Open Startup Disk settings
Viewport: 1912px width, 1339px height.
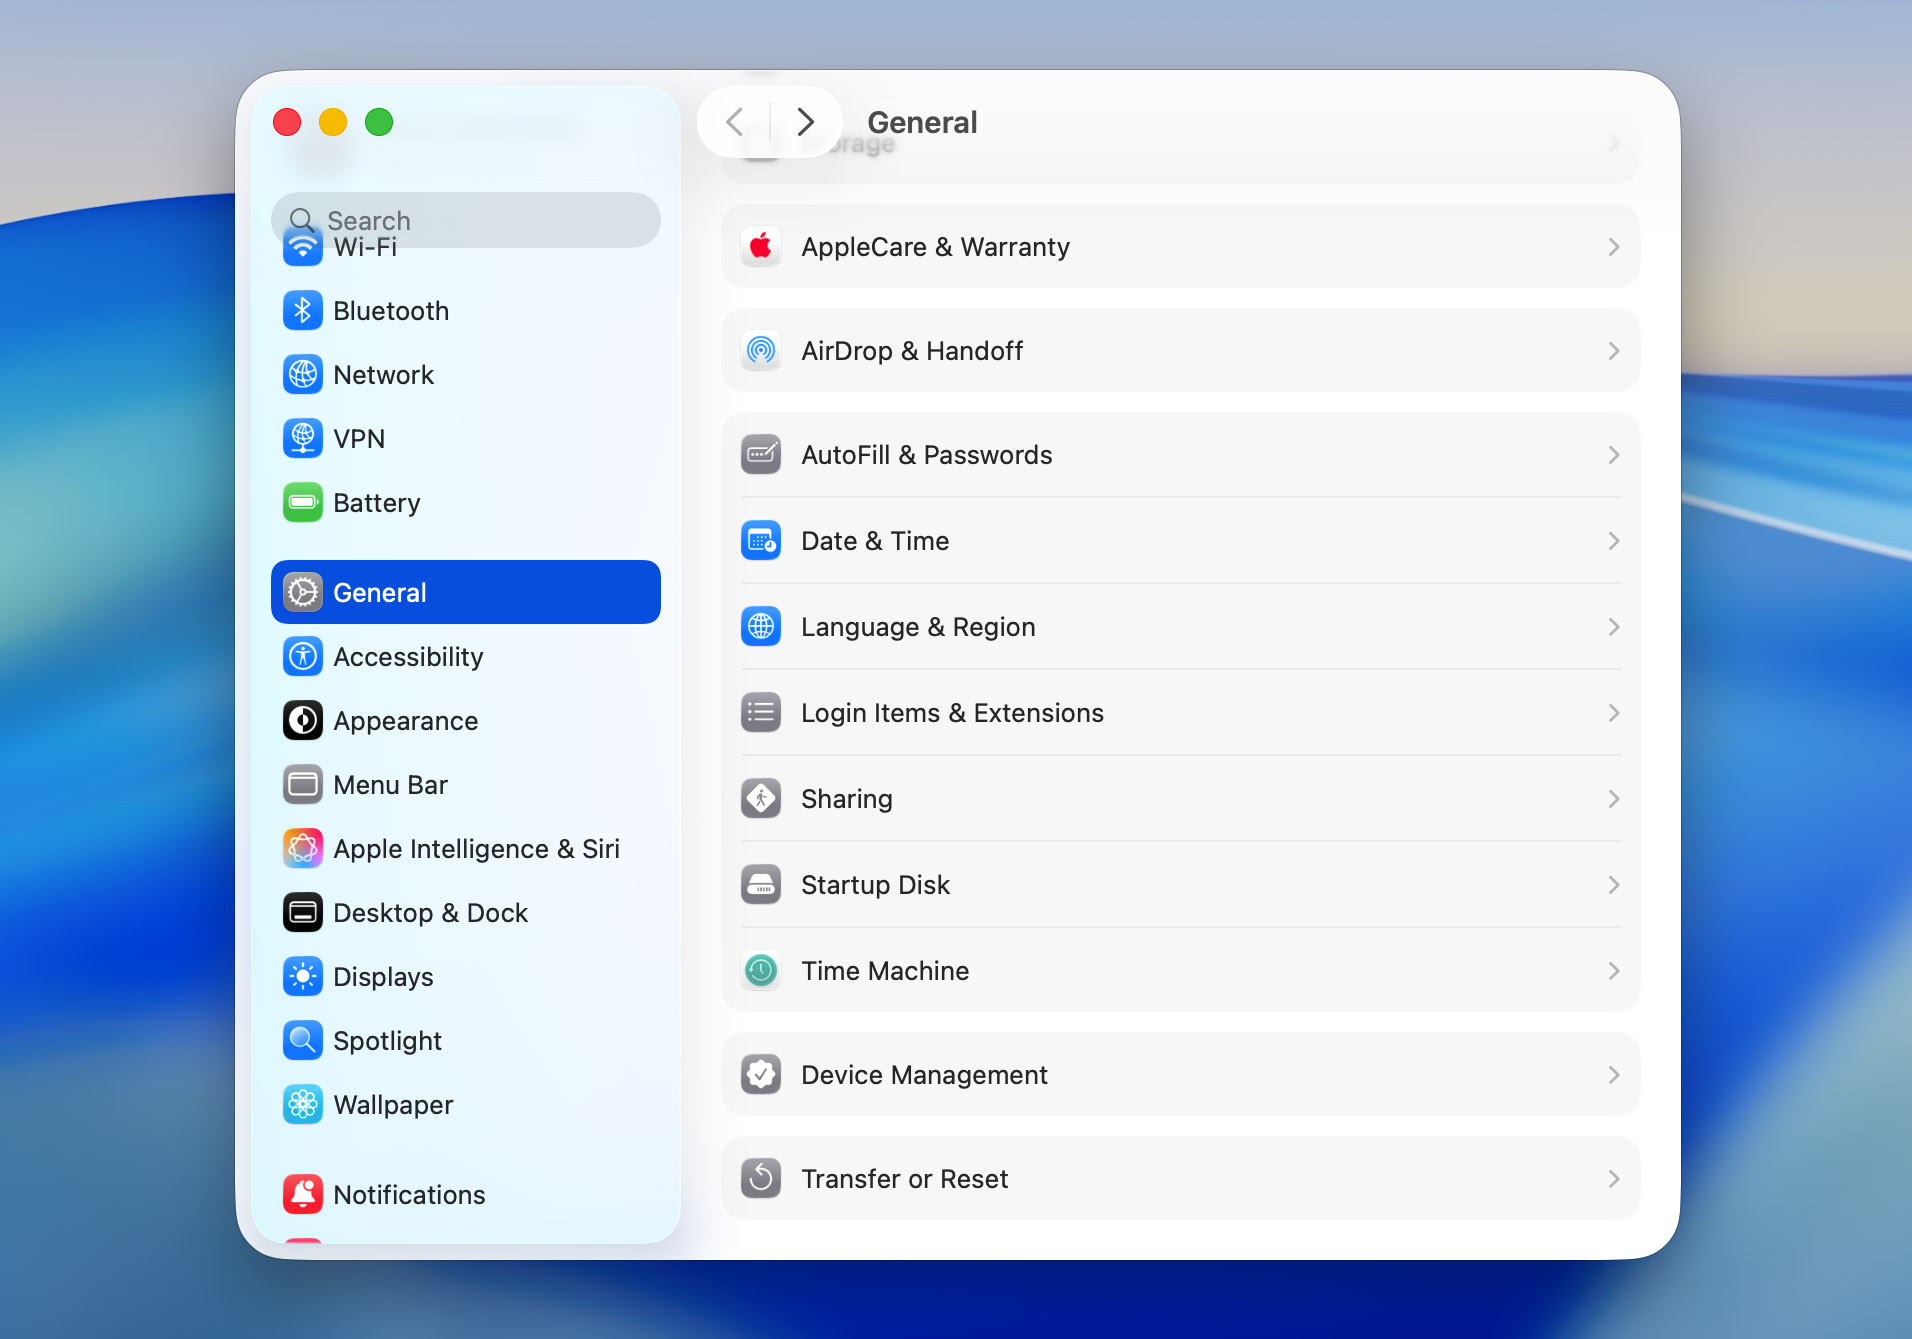[1180, 885]
